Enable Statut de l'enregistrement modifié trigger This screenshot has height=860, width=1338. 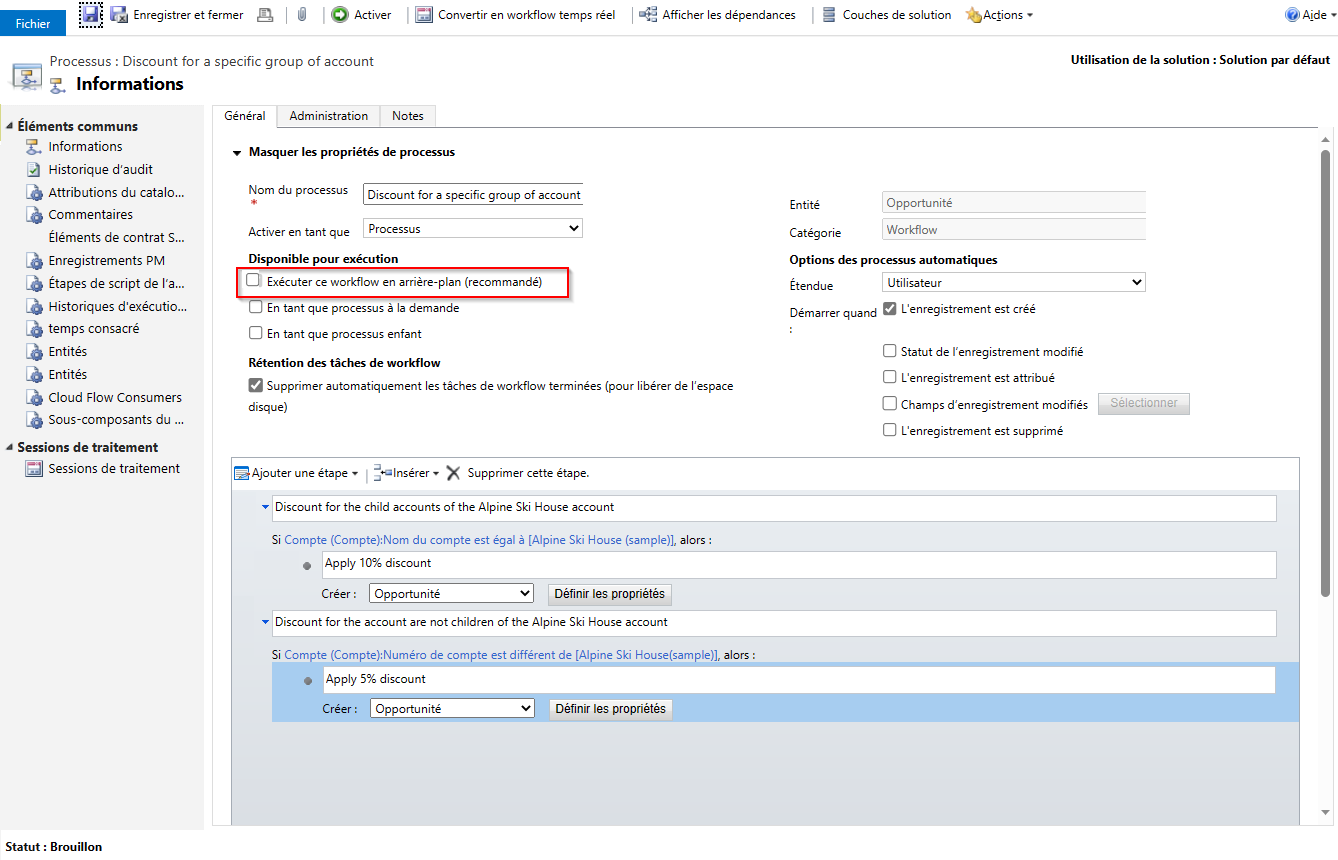click(x=889, y=350)
